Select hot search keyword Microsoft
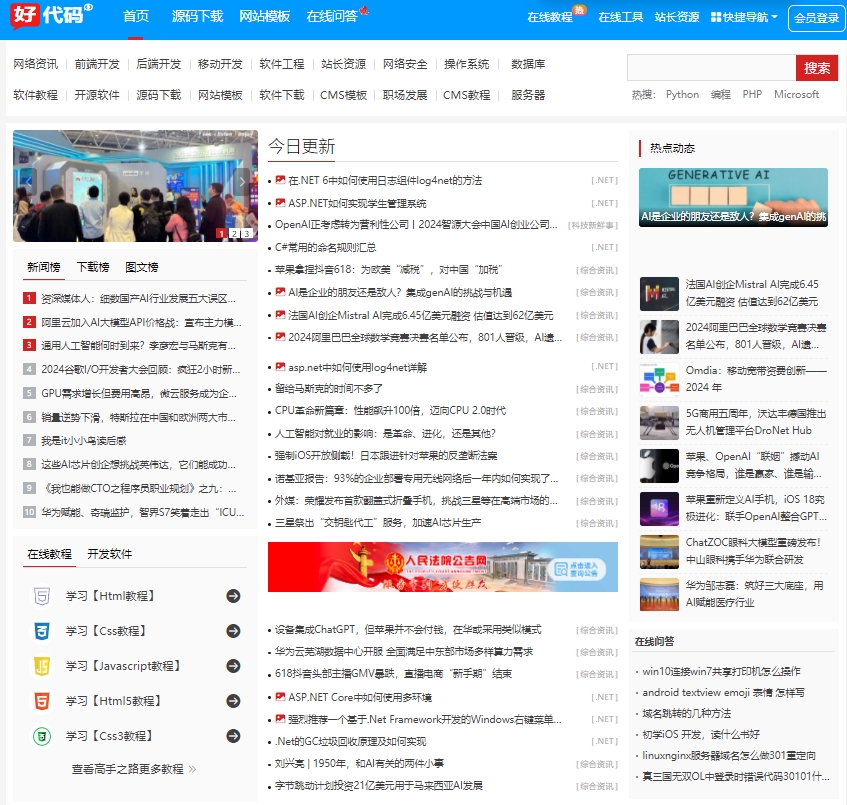This screenshot has height=805, width=847. (x=796, y=95)
